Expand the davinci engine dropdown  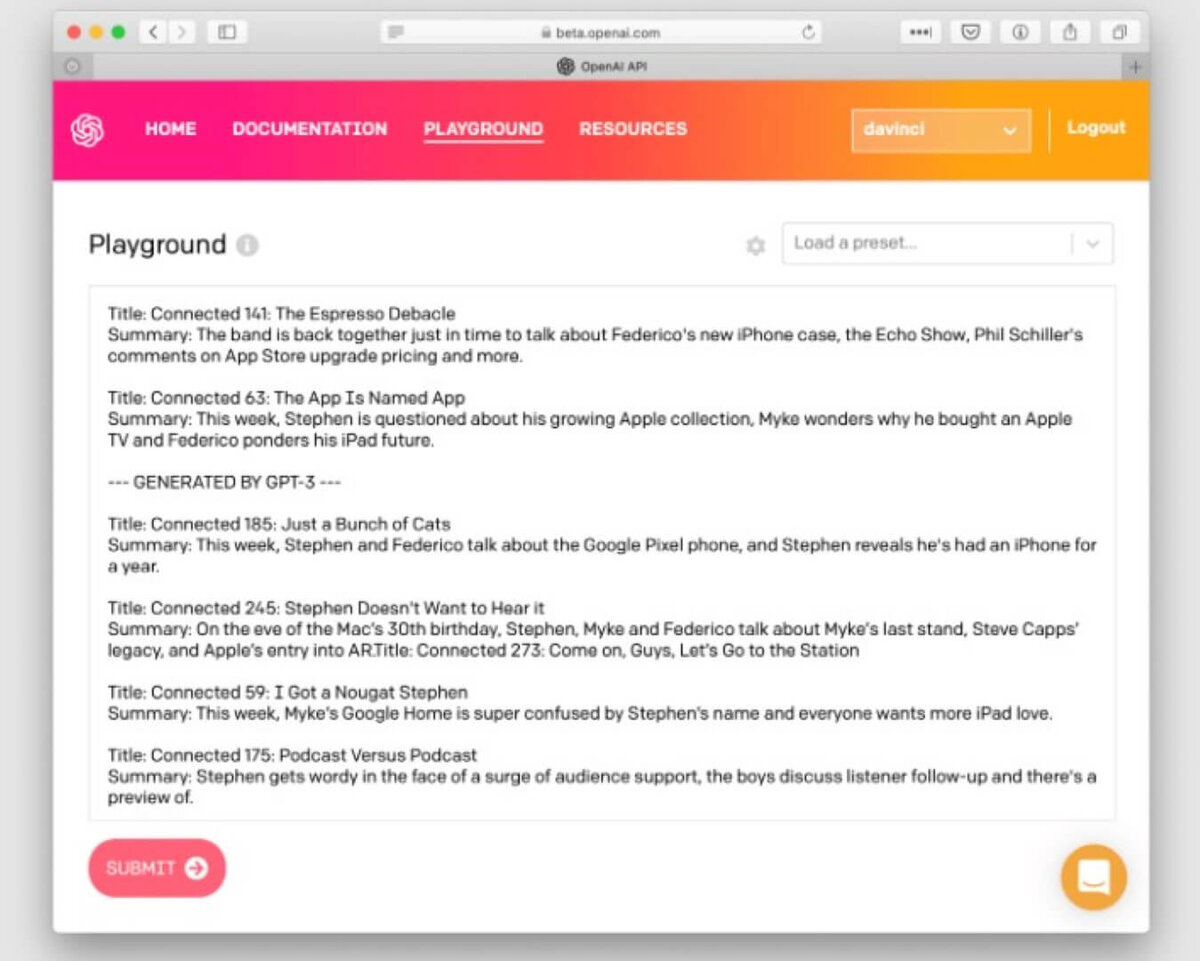coord(941,130)
